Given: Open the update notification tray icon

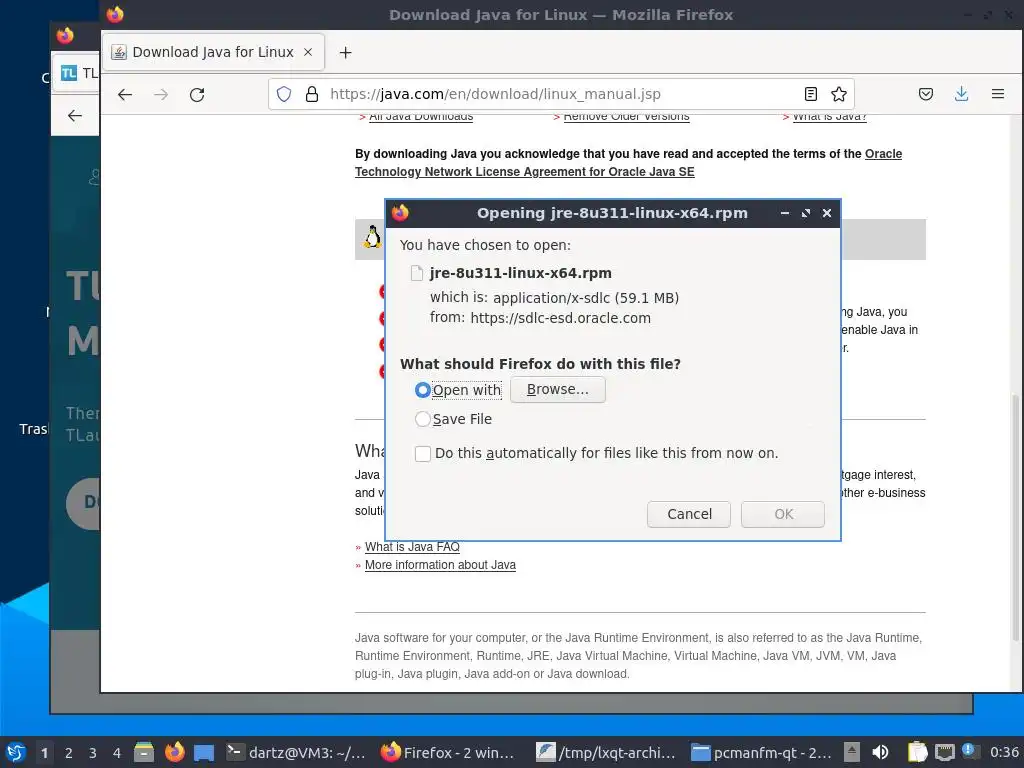Looking at the screenshot, I should click(968, 751).
